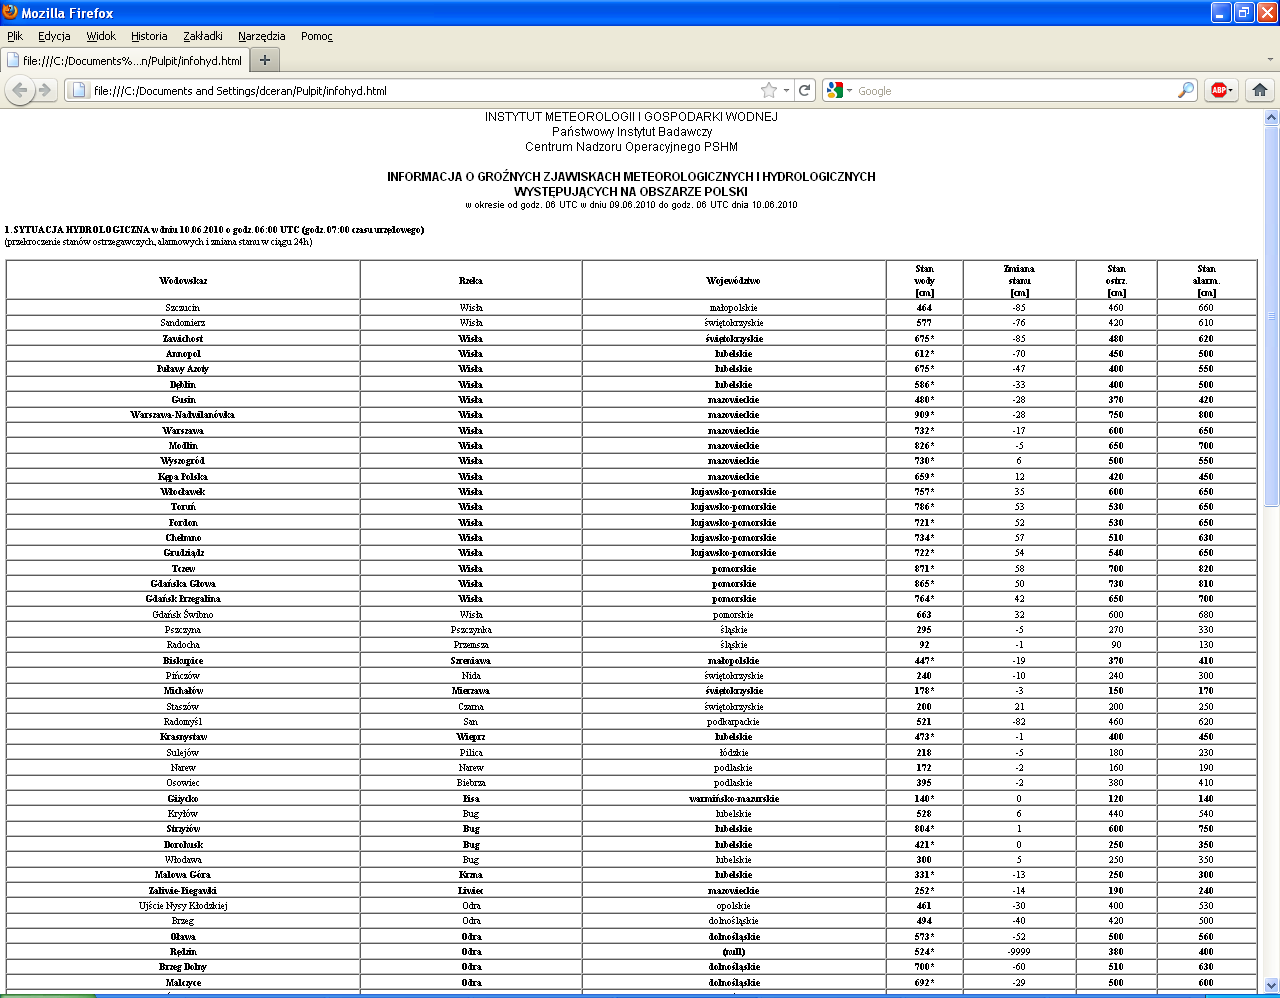This screenshot has width=1280, height=998.
Task: Click the łódzkie province cell
Action: pos(734,753)
